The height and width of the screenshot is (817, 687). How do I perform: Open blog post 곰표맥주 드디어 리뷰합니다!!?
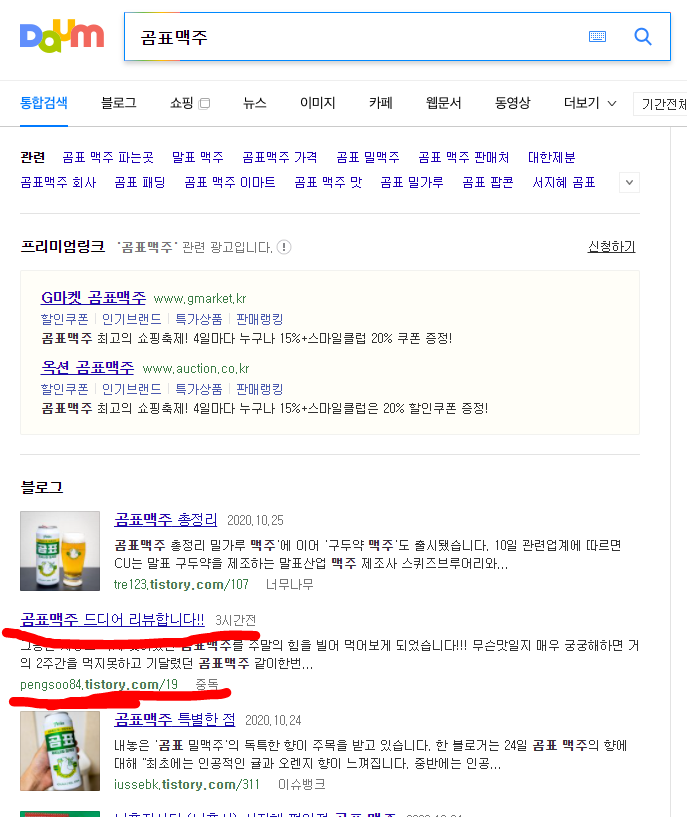(x=113, y=620)
